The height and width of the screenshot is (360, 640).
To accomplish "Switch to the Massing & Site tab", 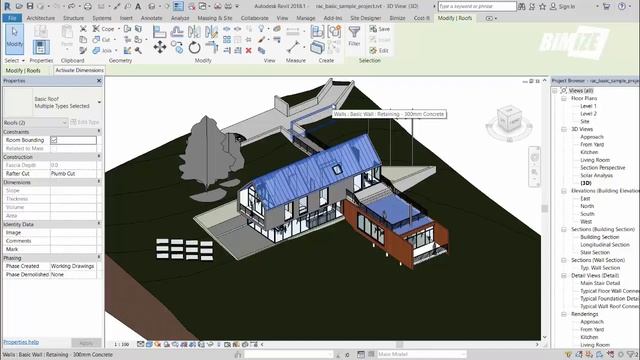I will tap(215, 18).
